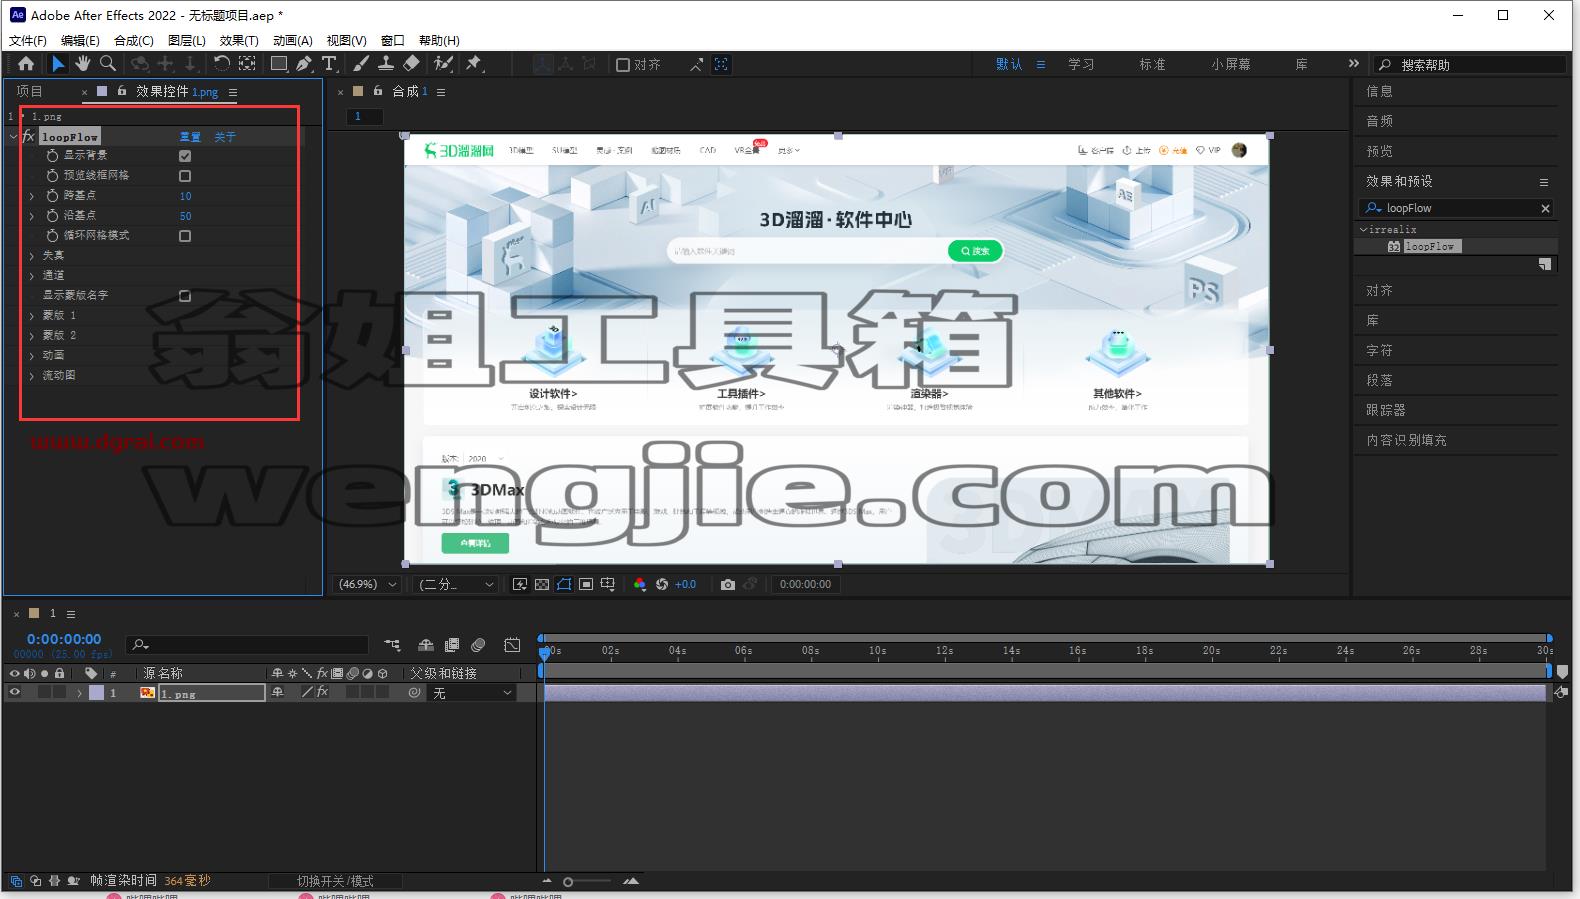Click the snapshot camera icon in viewer
The image size is (1580, 899).
(728, 584)
